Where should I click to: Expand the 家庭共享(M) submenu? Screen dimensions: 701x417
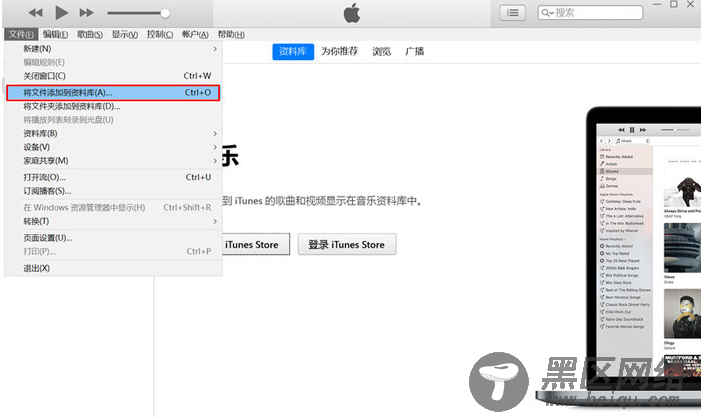click(x=114, y=160)
